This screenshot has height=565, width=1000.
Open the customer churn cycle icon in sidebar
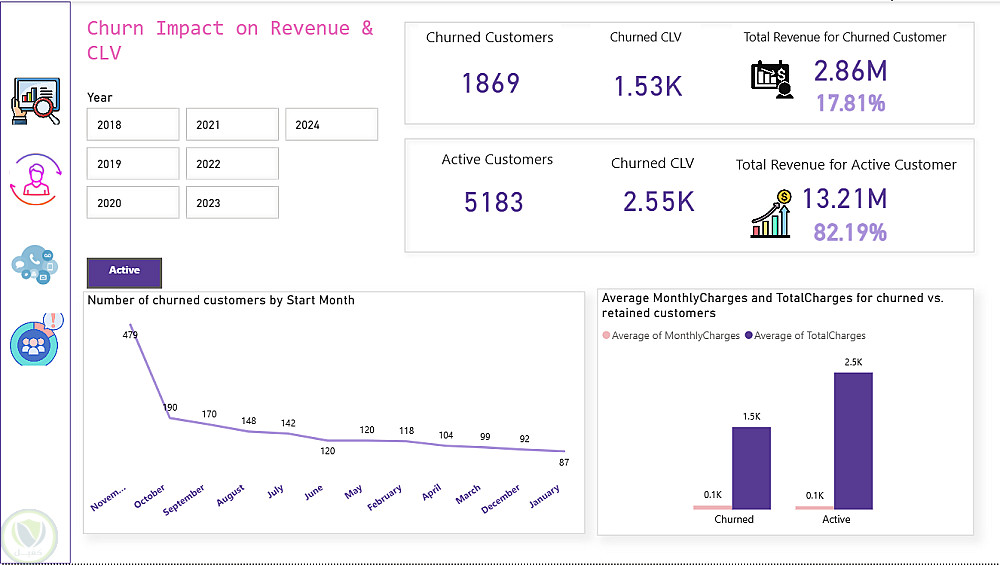(x=36, y=179)
